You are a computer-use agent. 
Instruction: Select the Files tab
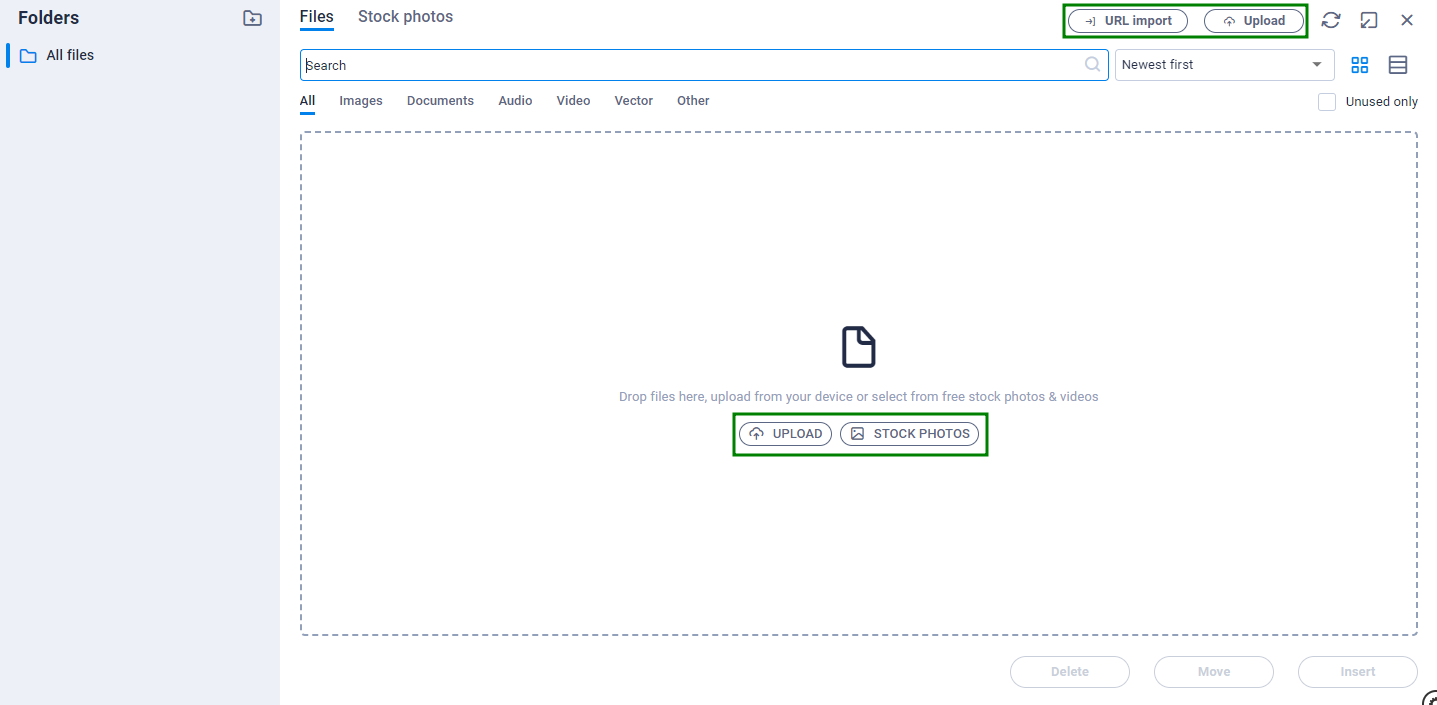[316, 17]
